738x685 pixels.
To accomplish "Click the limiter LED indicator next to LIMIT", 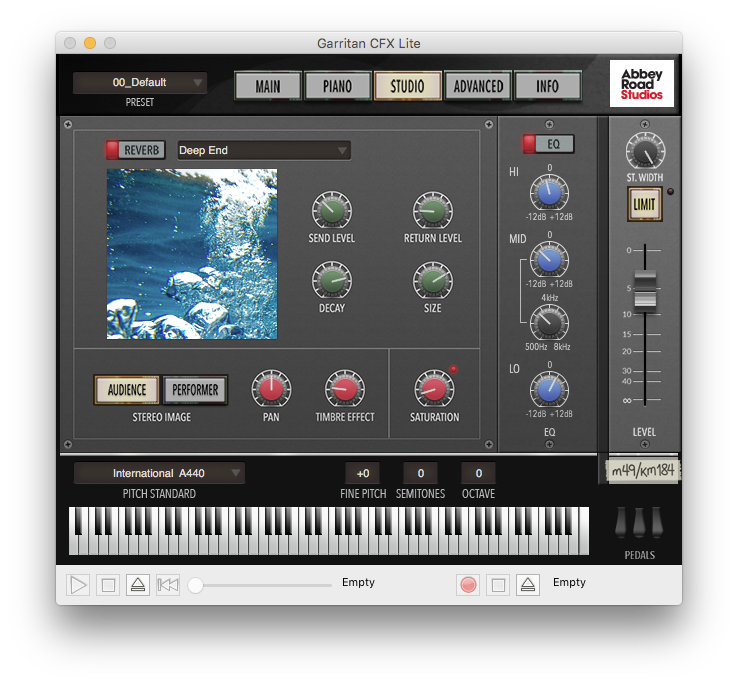I will (671, 192).
